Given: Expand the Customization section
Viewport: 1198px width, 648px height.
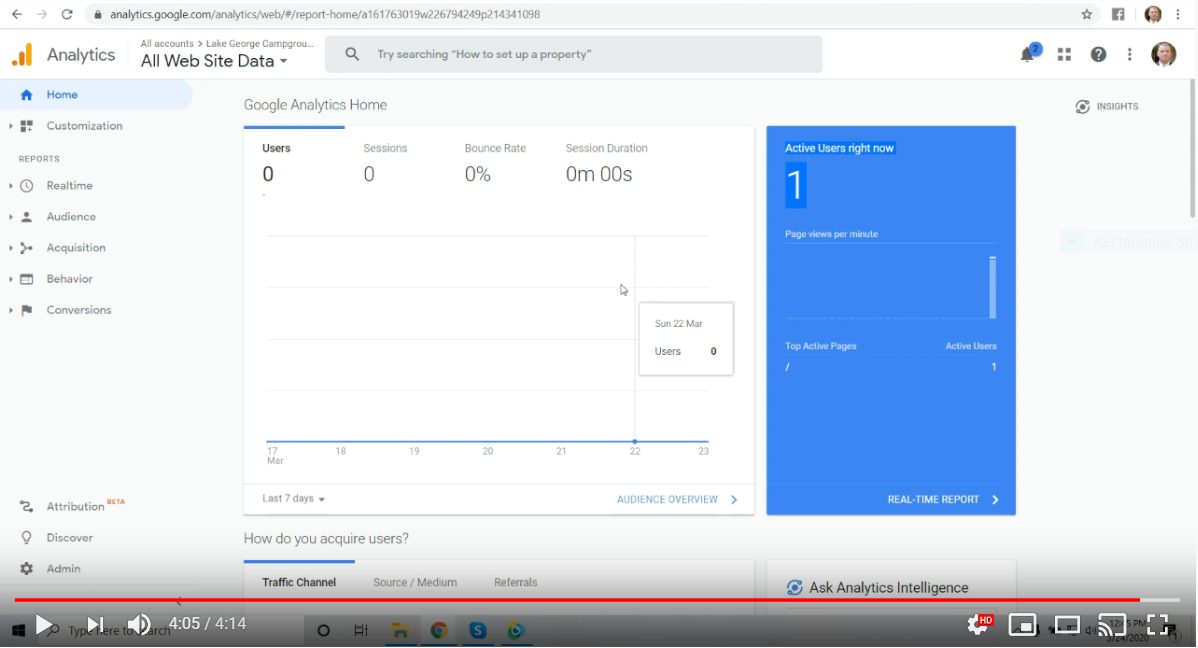Looking at the screenshot, I should [x=10, y=126].
